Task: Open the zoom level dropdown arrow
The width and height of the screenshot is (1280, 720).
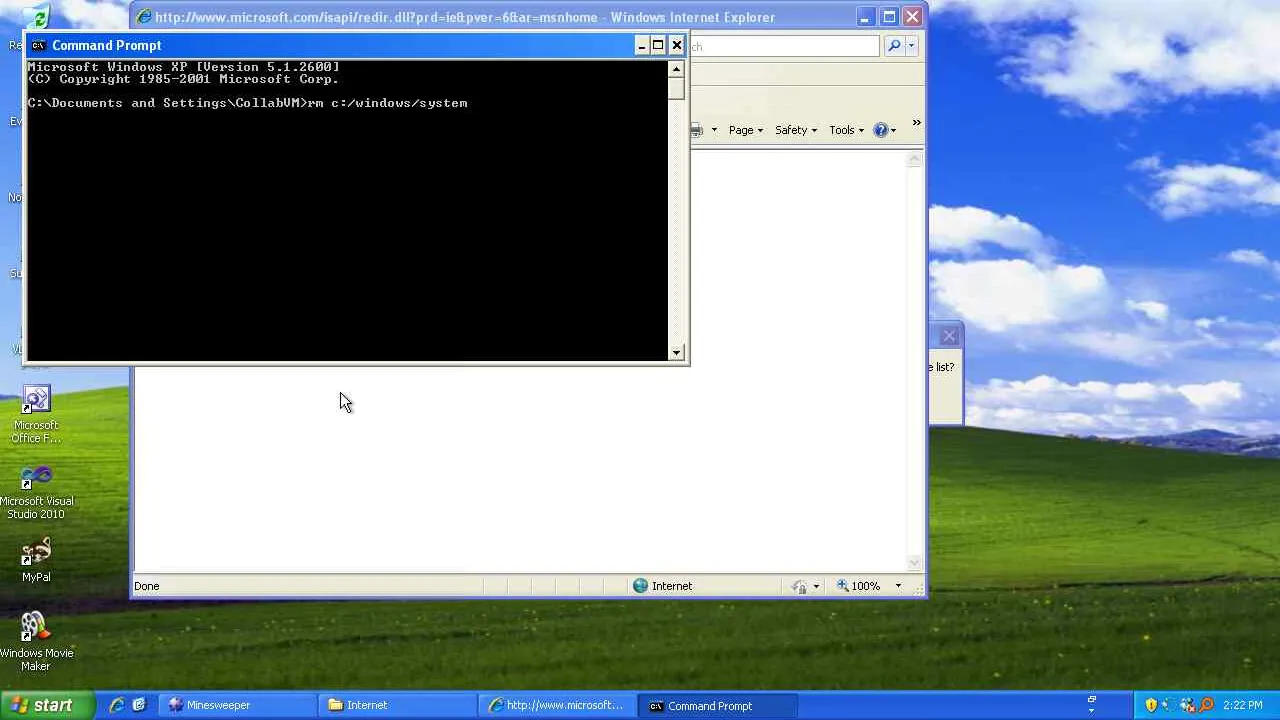Action: (x=898, y=586)
